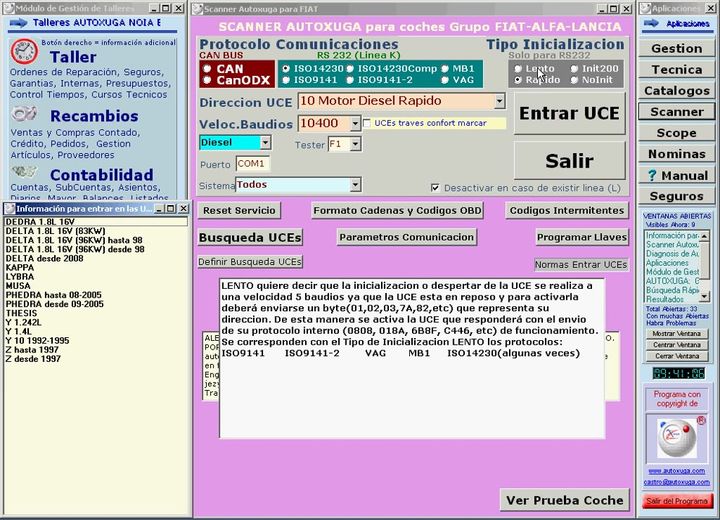Open the Diesel fuel type dropdown
The width and height of the screenshot is (720, 520).
tap(265, 143)
